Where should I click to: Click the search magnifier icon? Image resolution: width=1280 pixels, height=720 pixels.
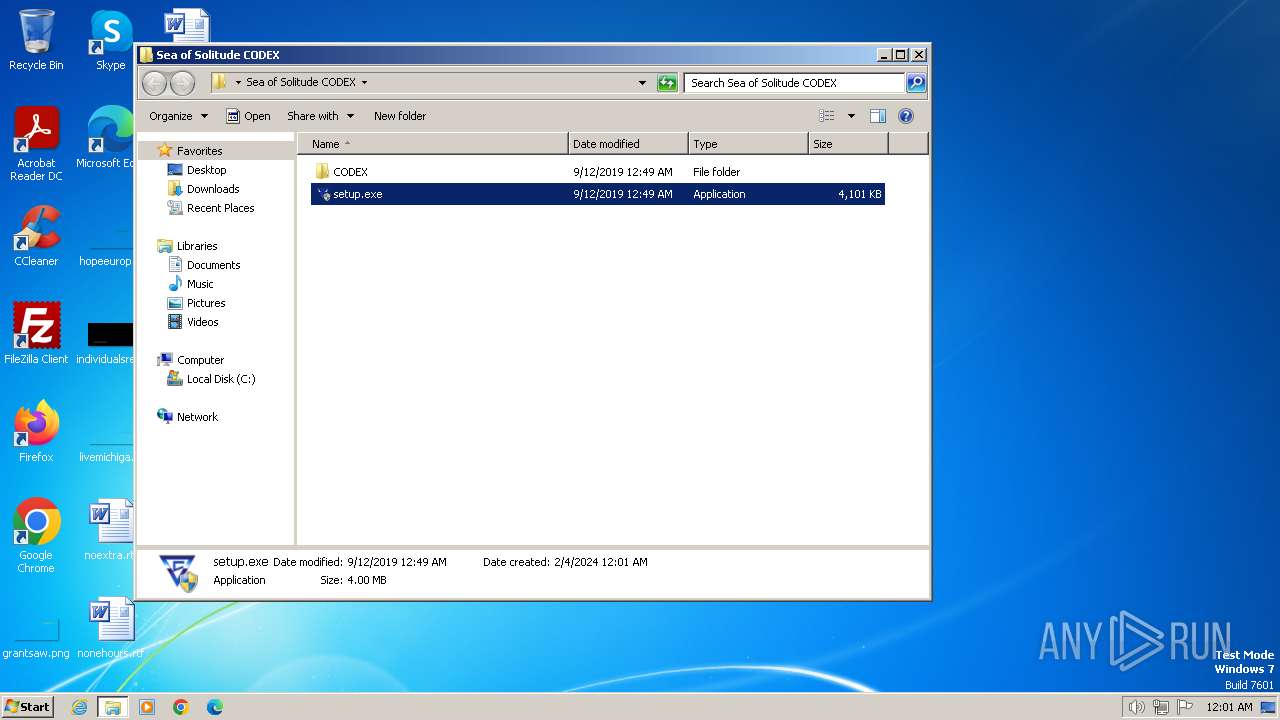pyautogui.click(x=915, y=83)
